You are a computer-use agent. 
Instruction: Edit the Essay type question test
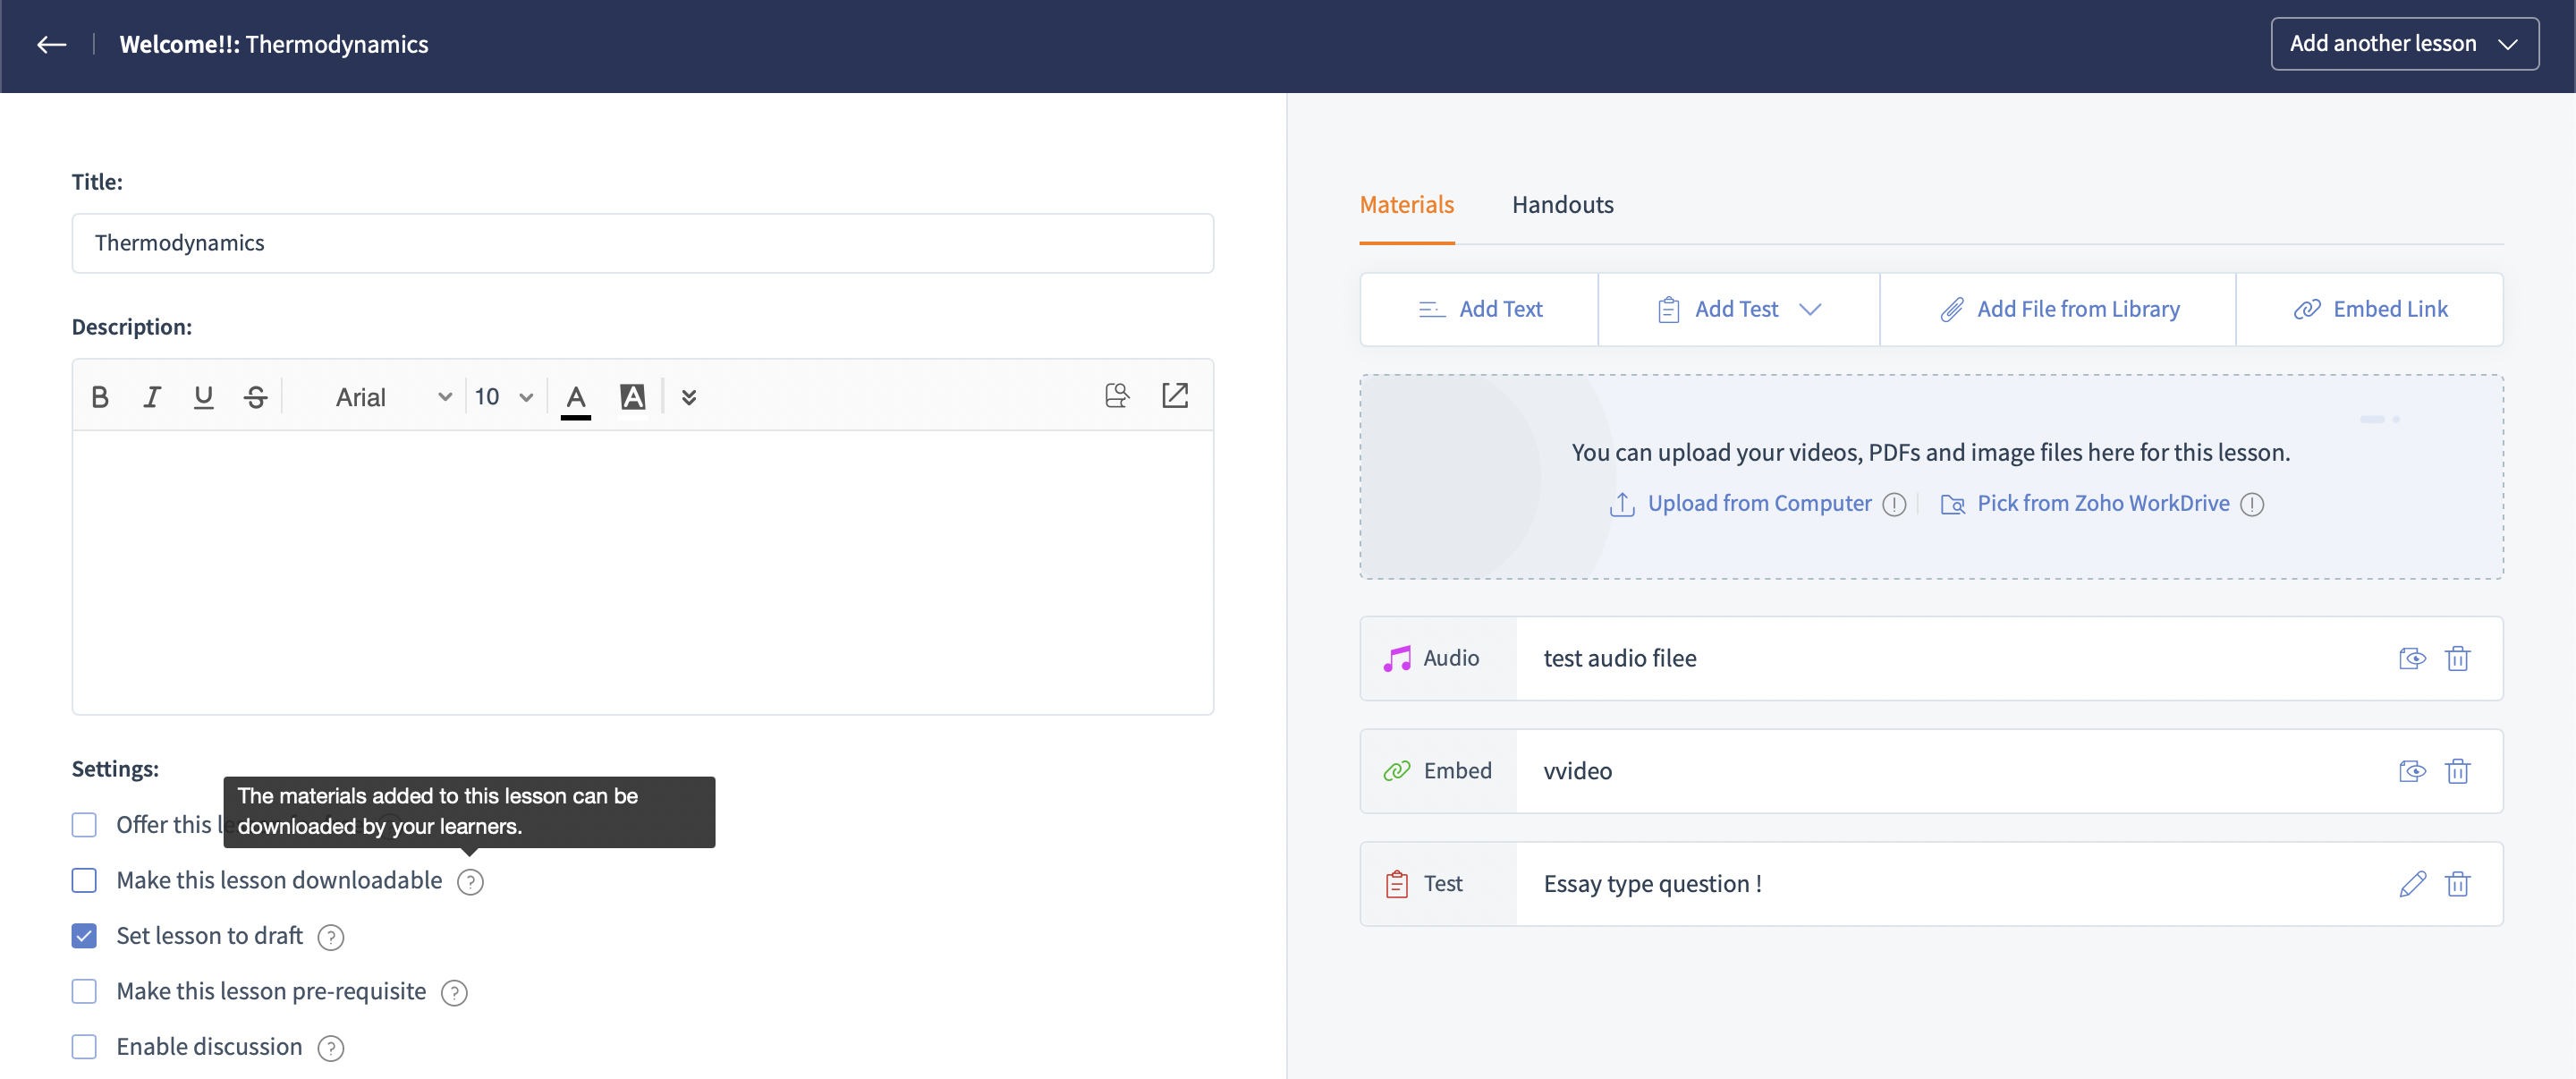tap(2412, 884)
